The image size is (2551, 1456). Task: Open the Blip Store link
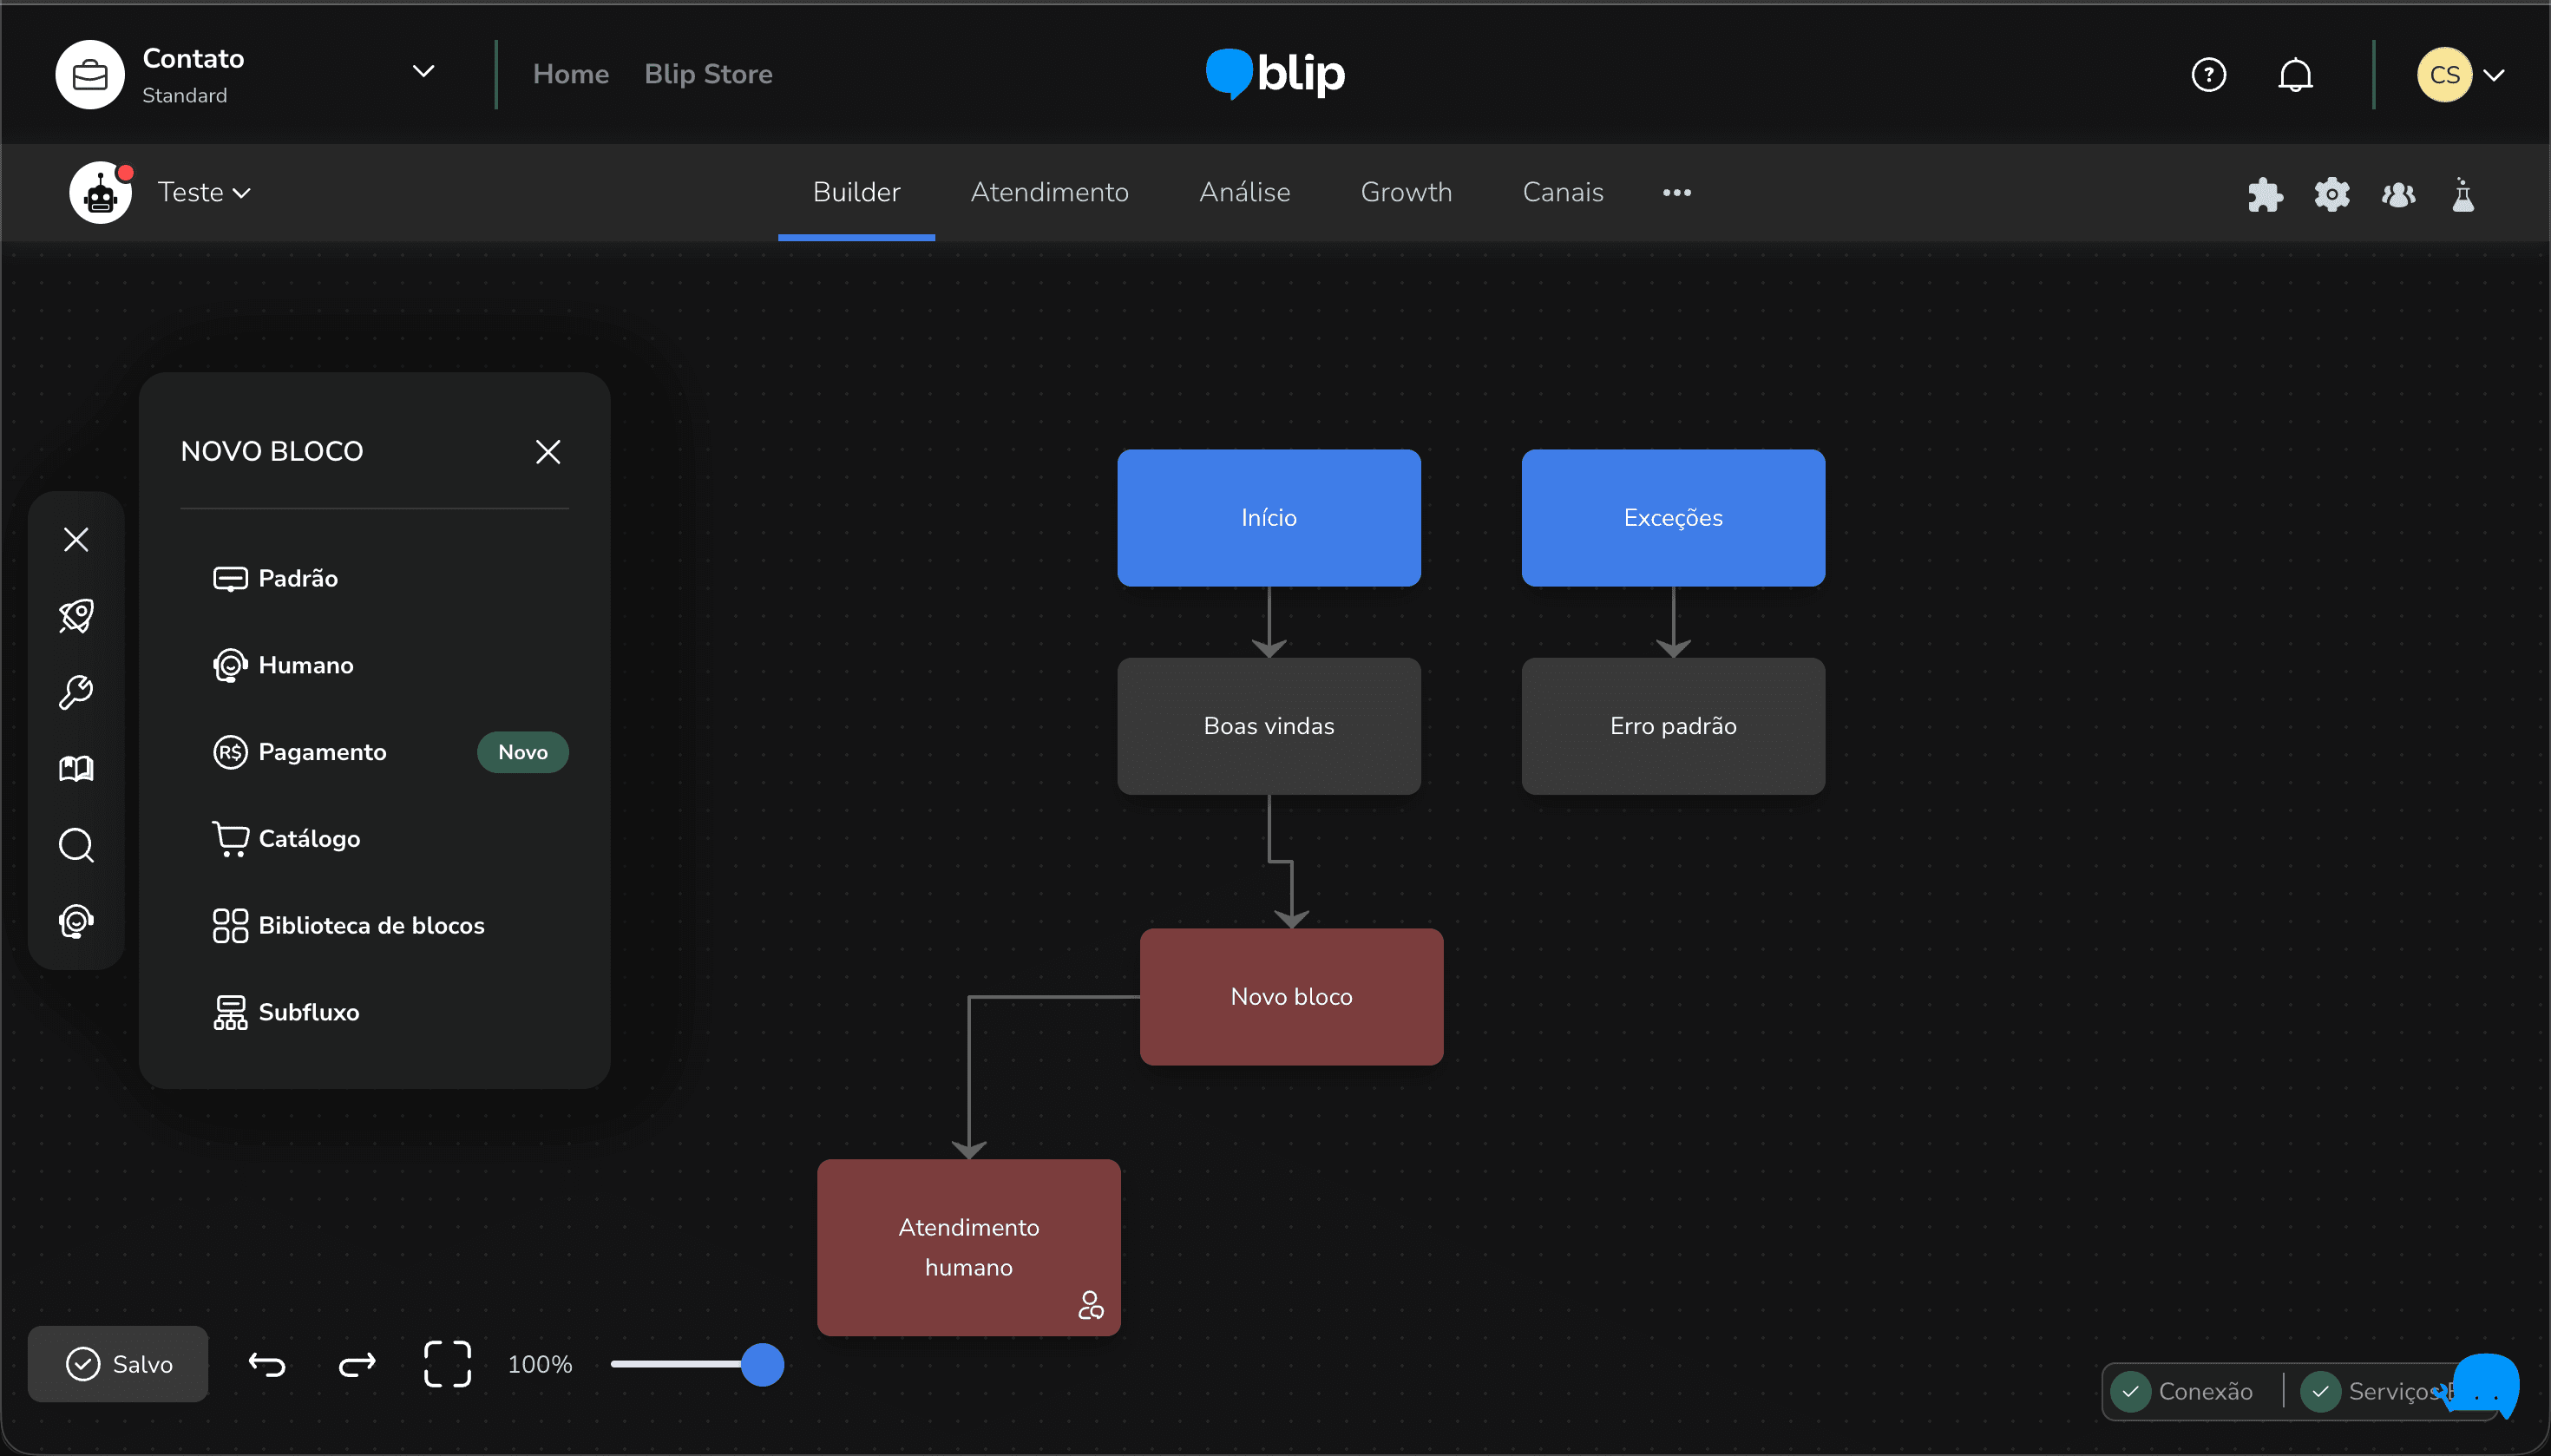click(708, 74)
